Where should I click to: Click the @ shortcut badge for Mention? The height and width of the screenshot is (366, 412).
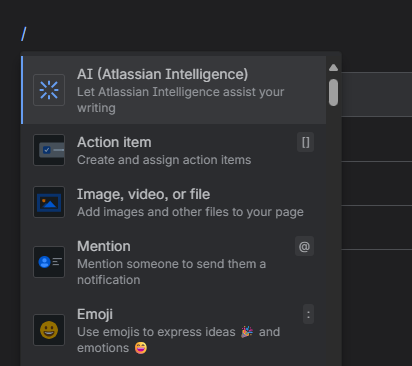304,246
